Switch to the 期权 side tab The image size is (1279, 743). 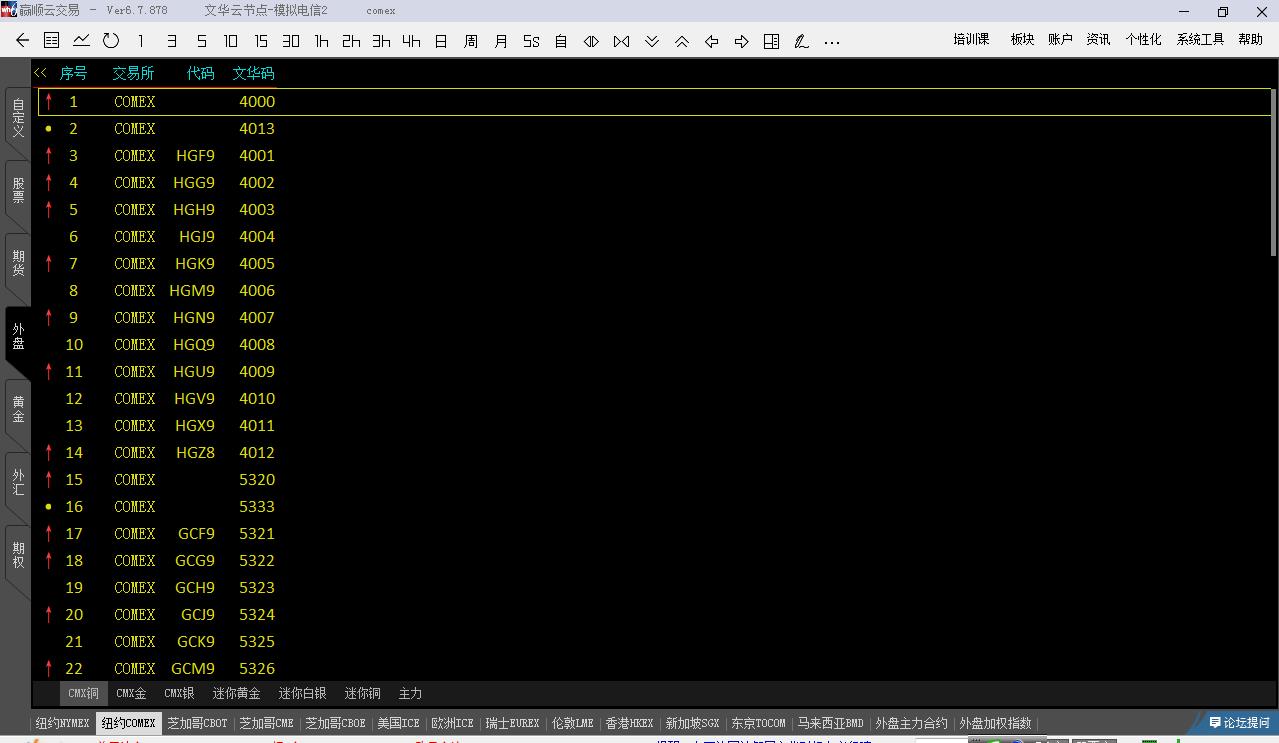tap(18, 555)
